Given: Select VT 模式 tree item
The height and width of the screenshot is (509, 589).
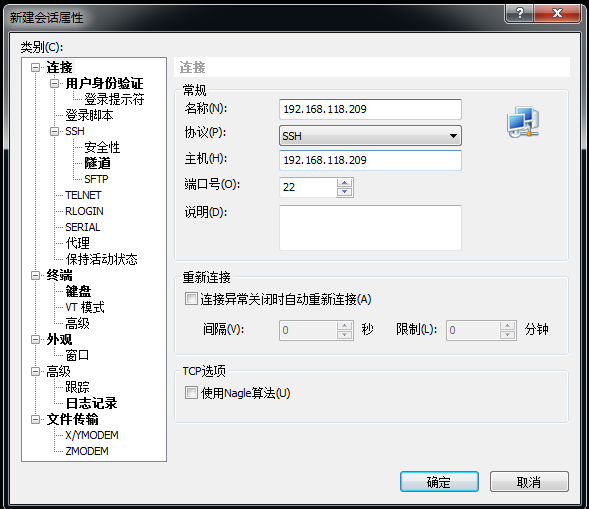Looking at the screenshot, I should [x=85, y=307].
